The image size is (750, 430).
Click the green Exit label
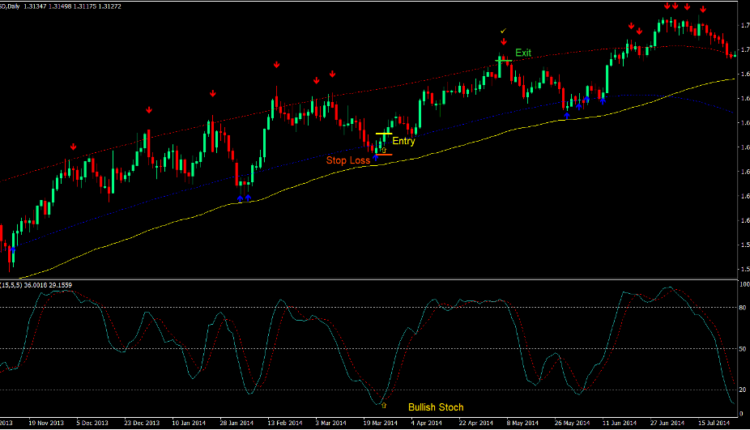click(524, 52)
